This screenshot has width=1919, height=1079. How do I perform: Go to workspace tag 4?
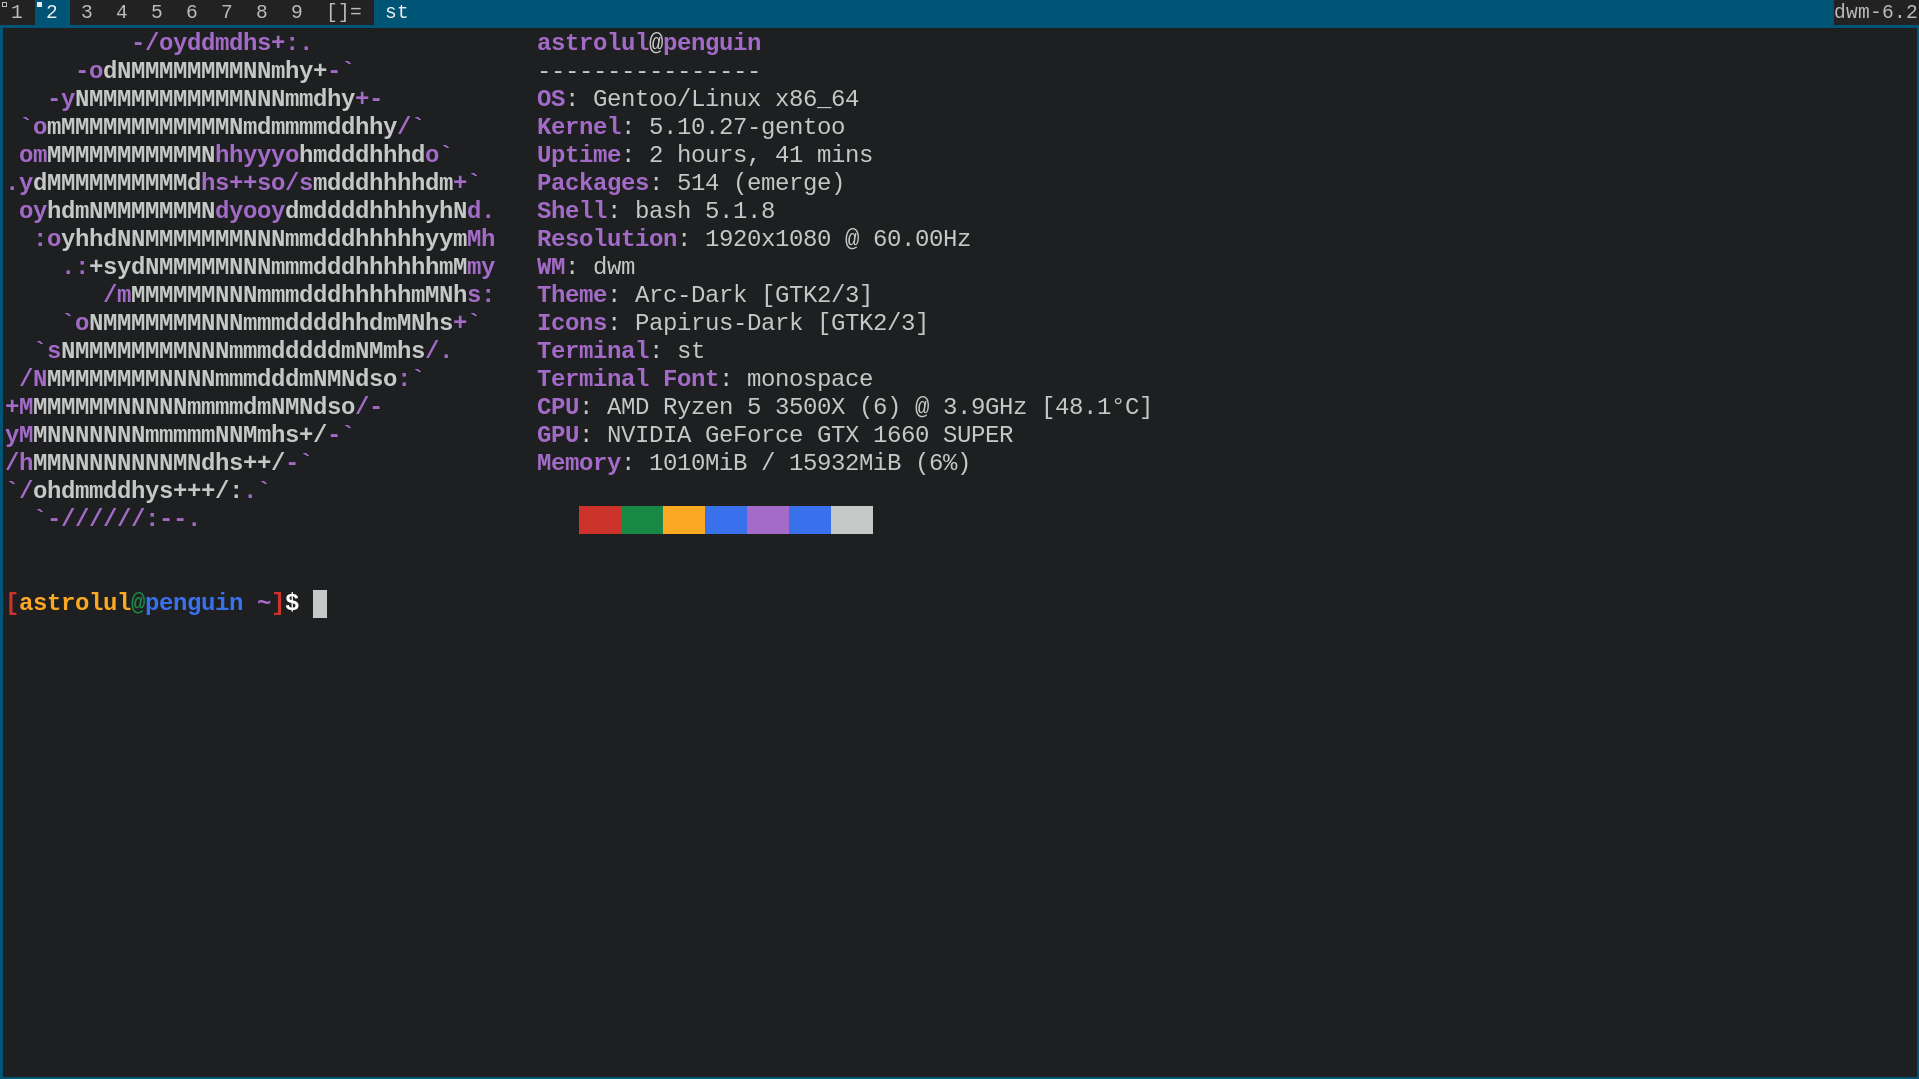122,12
